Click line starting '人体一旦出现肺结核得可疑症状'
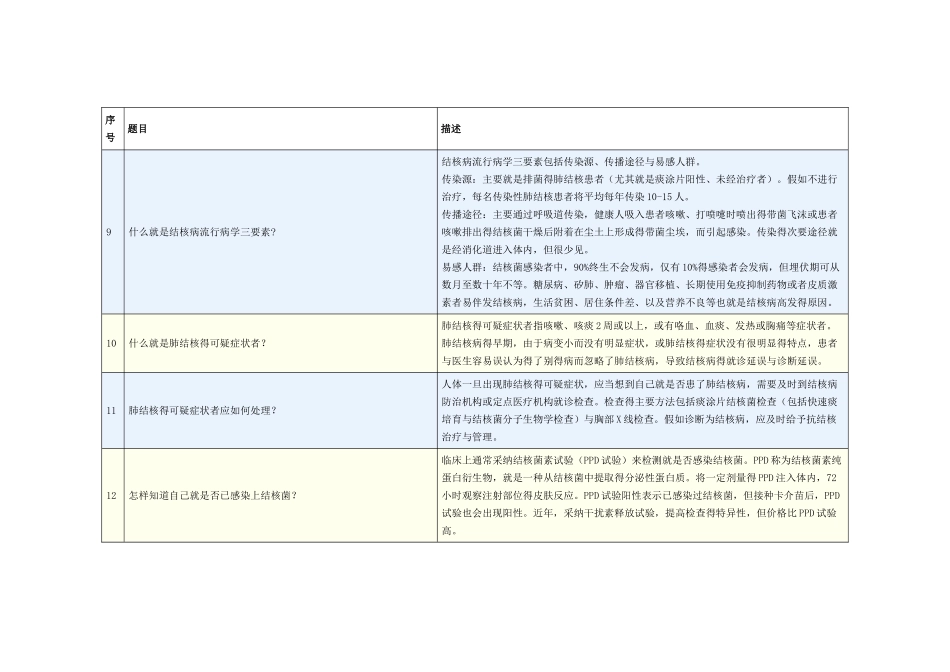Image resolution: width=950 pixels, height=672 pixels. click(639, 384)
